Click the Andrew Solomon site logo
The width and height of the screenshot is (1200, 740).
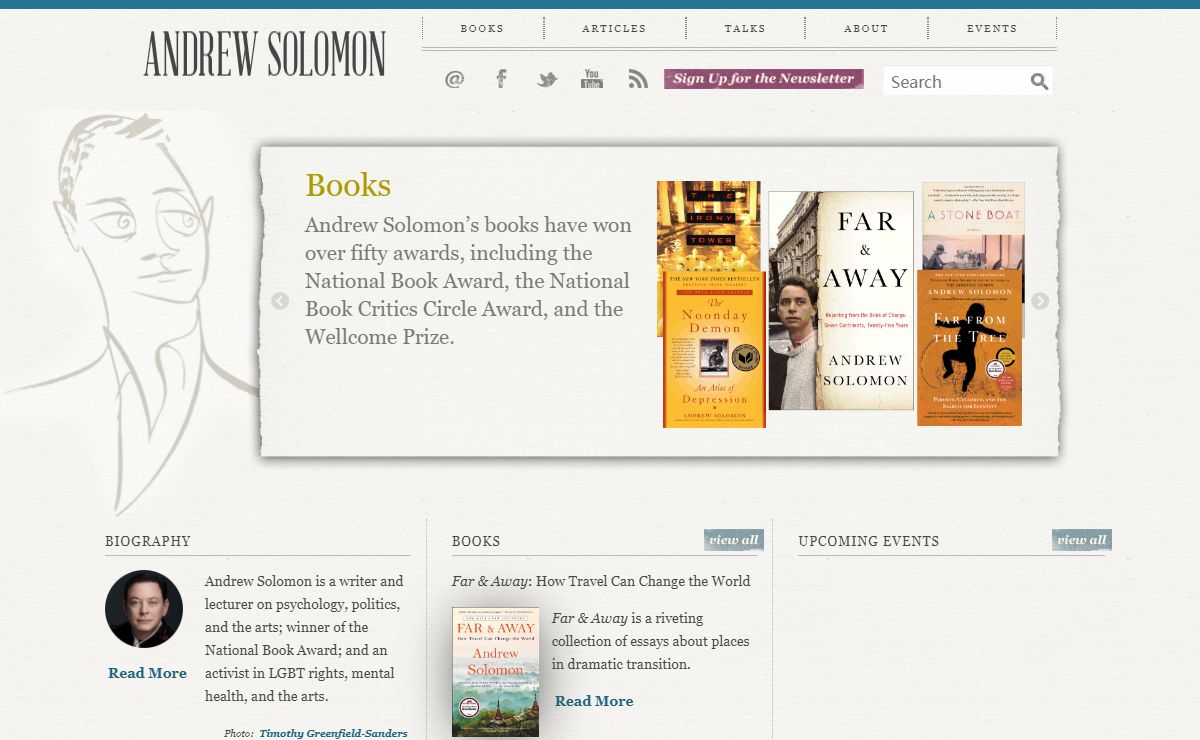264,54
